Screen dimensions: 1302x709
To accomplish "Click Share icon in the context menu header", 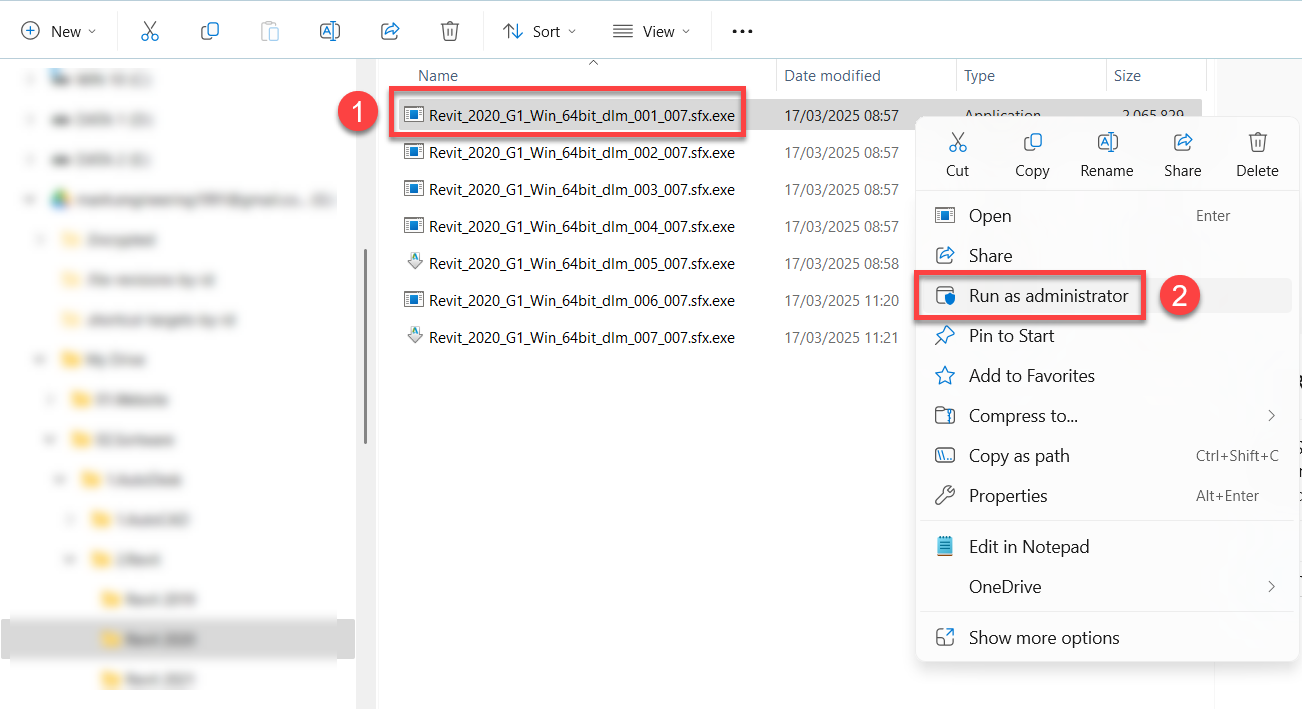I will (x=1183, y=142).
